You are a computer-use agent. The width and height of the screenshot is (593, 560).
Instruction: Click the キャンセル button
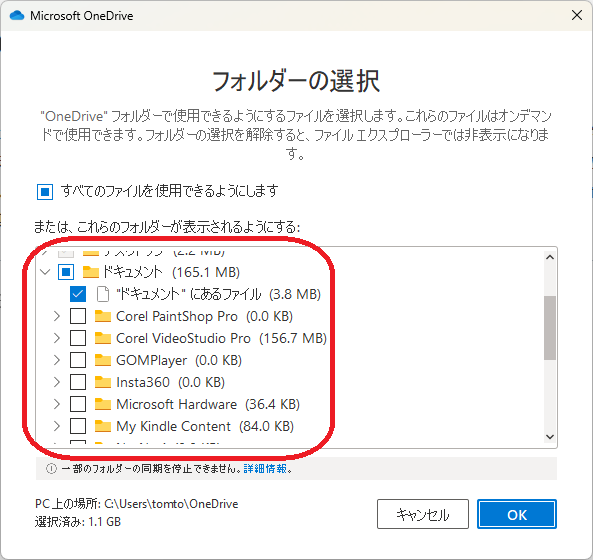click(423, 514)
